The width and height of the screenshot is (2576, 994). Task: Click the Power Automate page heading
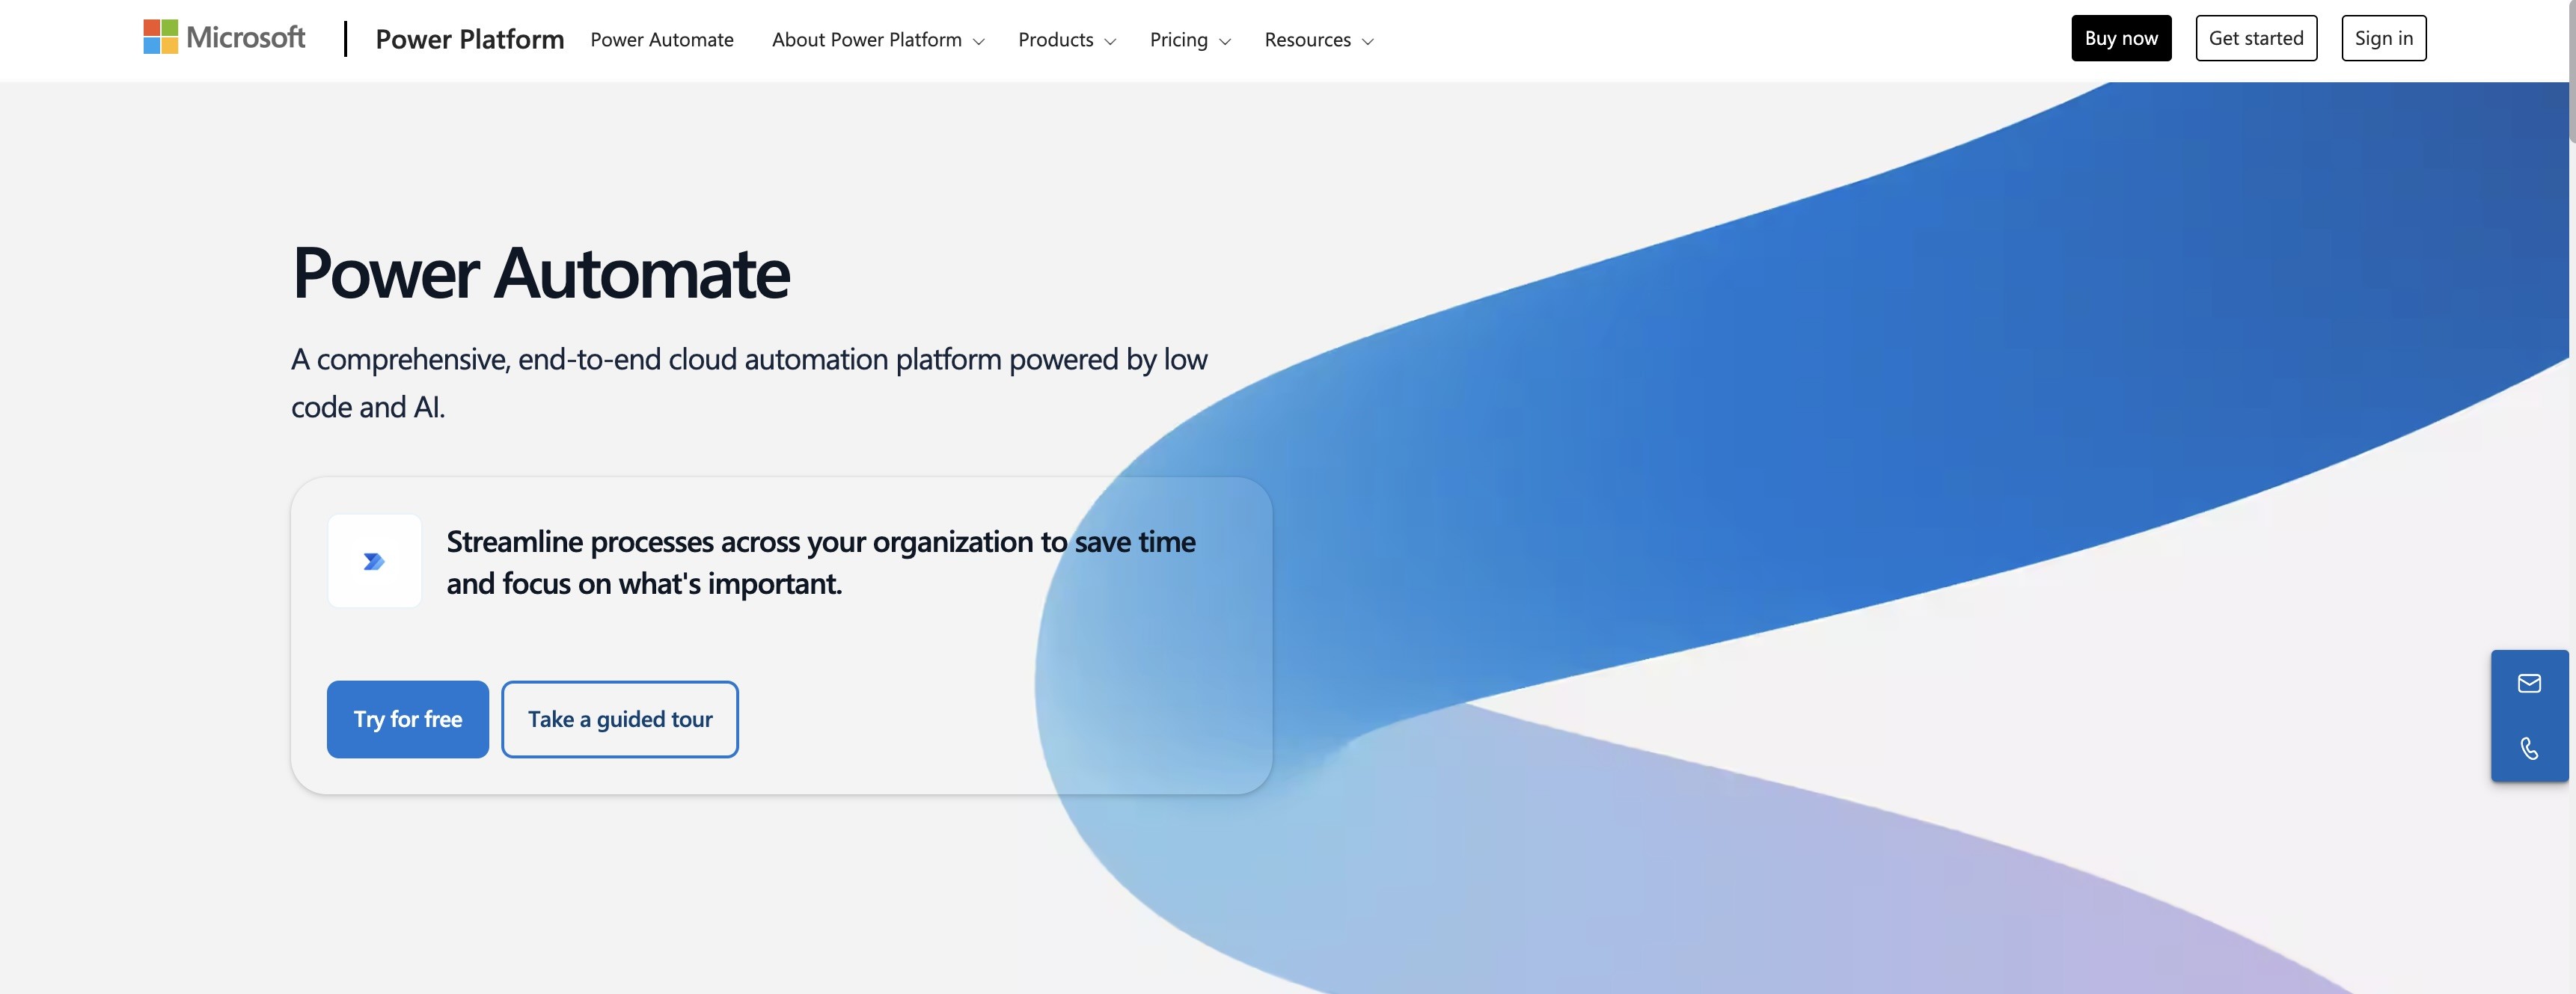tap(540, 272)
